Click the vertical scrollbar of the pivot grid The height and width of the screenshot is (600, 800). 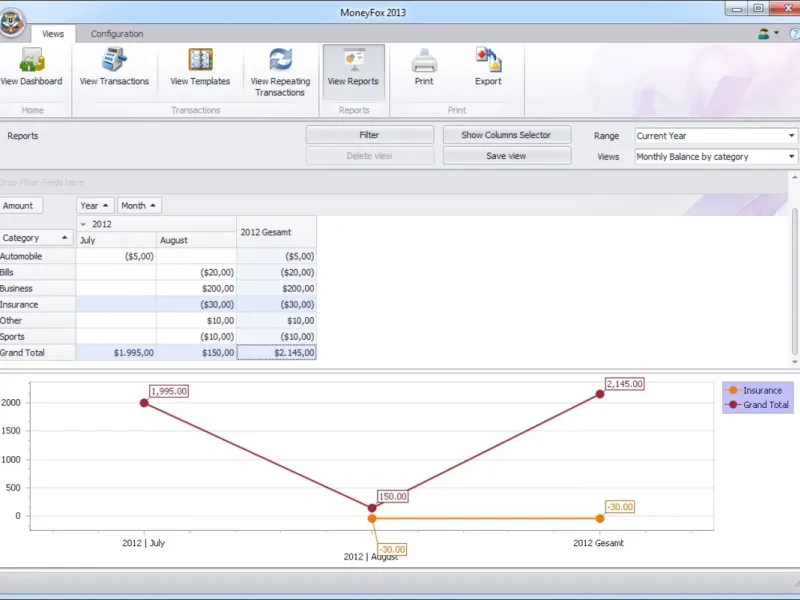click(794, 281)
